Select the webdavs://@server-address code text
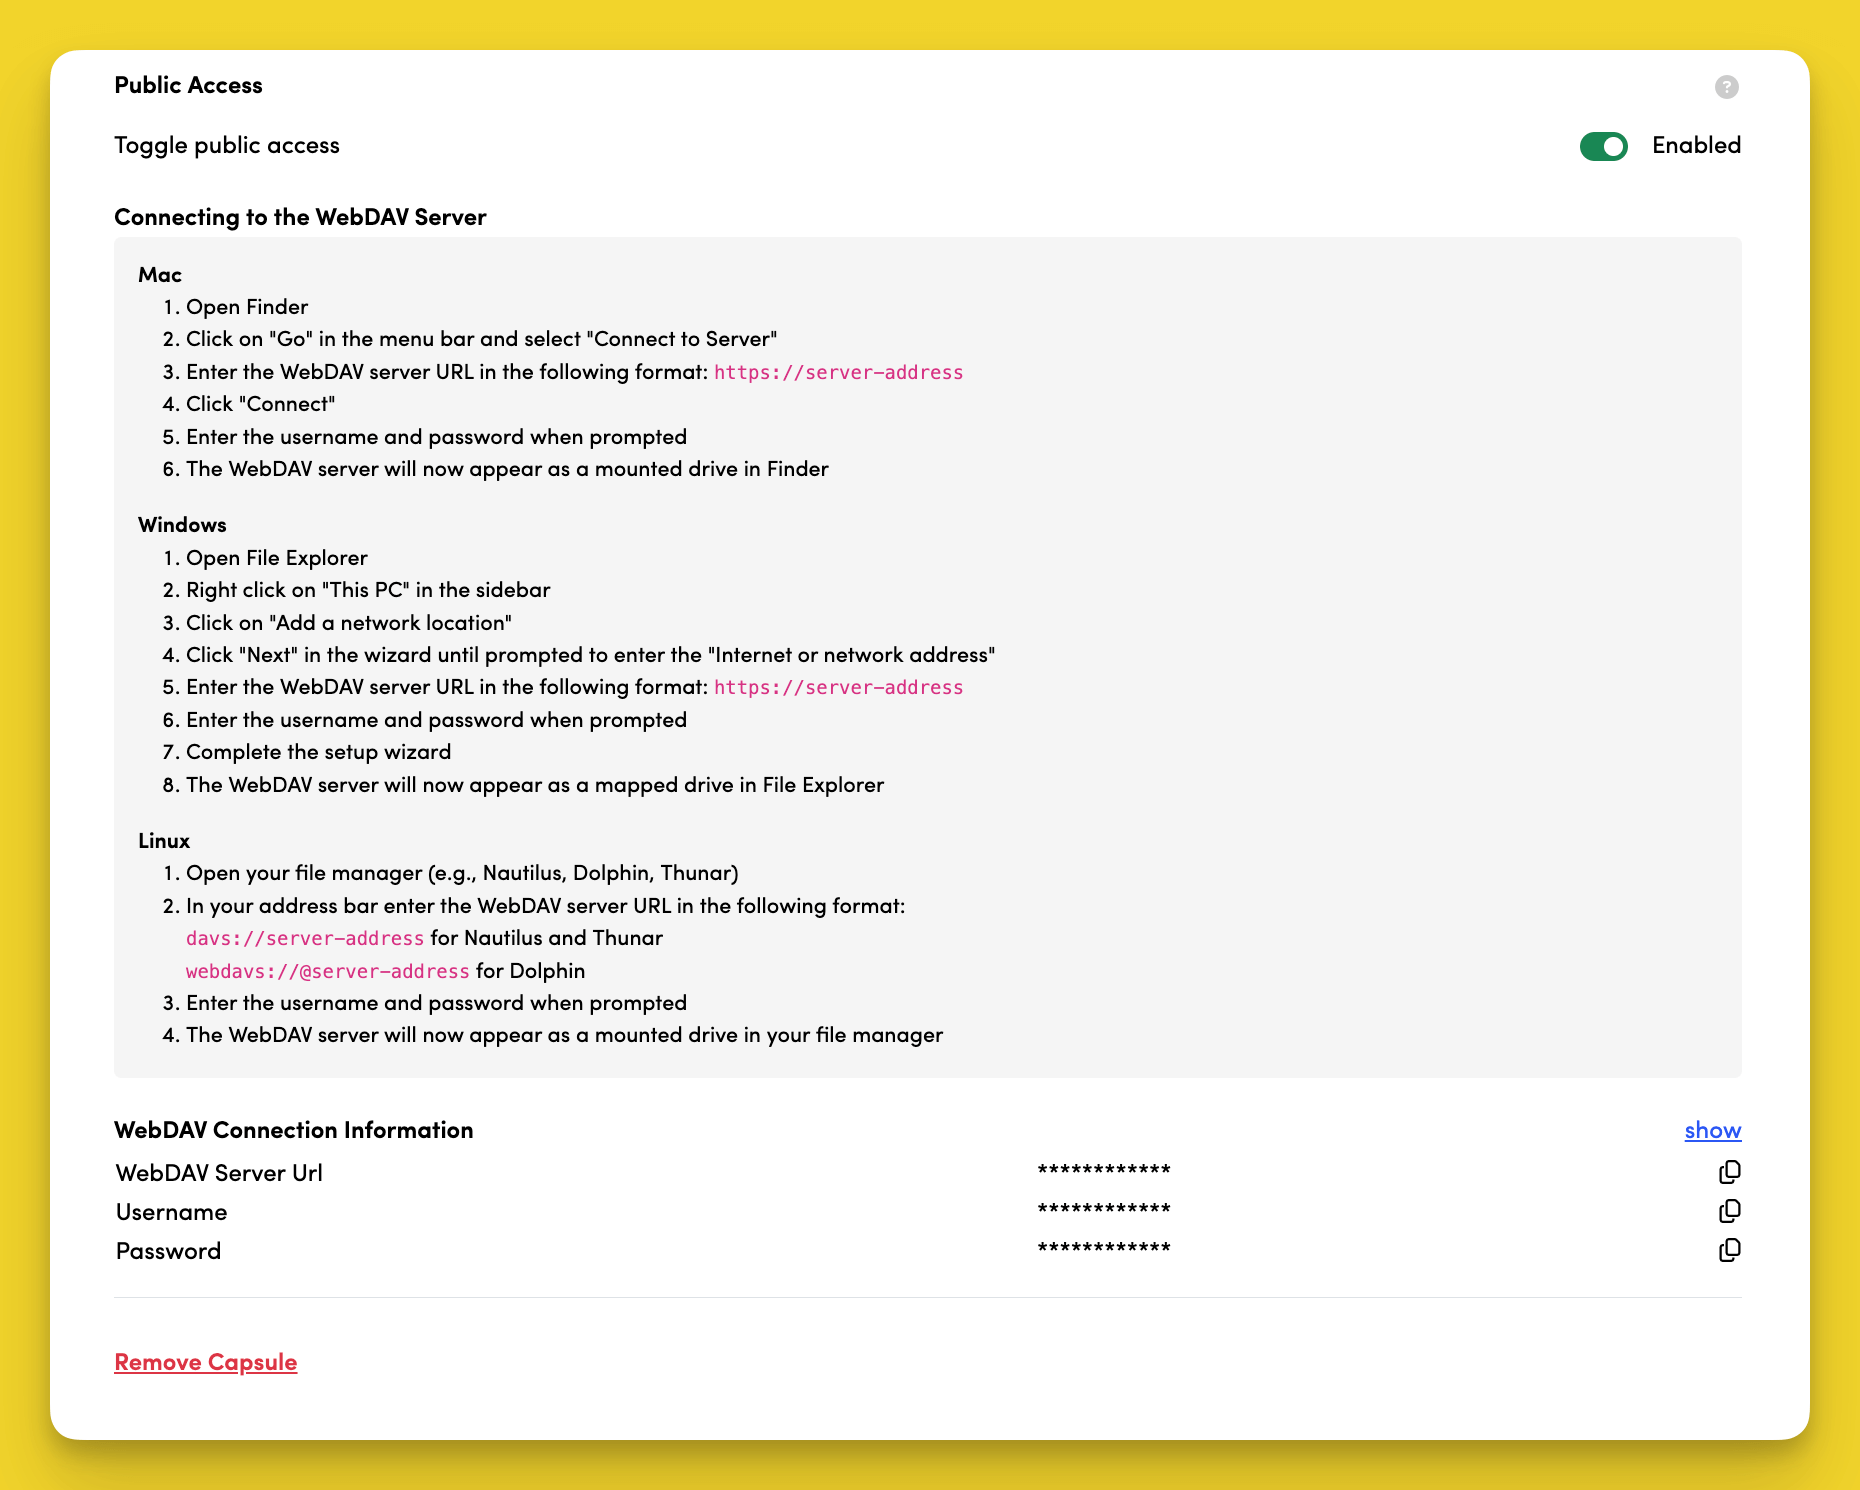Viewport: 1860px width, 1490px height. [x=327, y=971]
